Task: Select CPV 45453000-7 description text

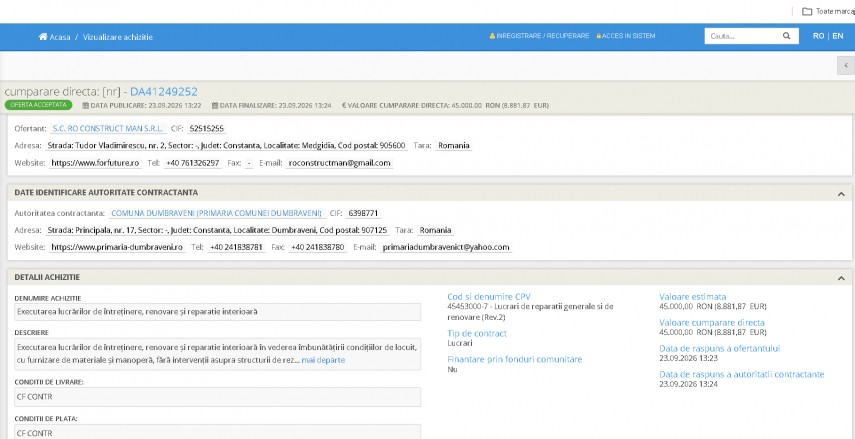Action: point(530,311)
